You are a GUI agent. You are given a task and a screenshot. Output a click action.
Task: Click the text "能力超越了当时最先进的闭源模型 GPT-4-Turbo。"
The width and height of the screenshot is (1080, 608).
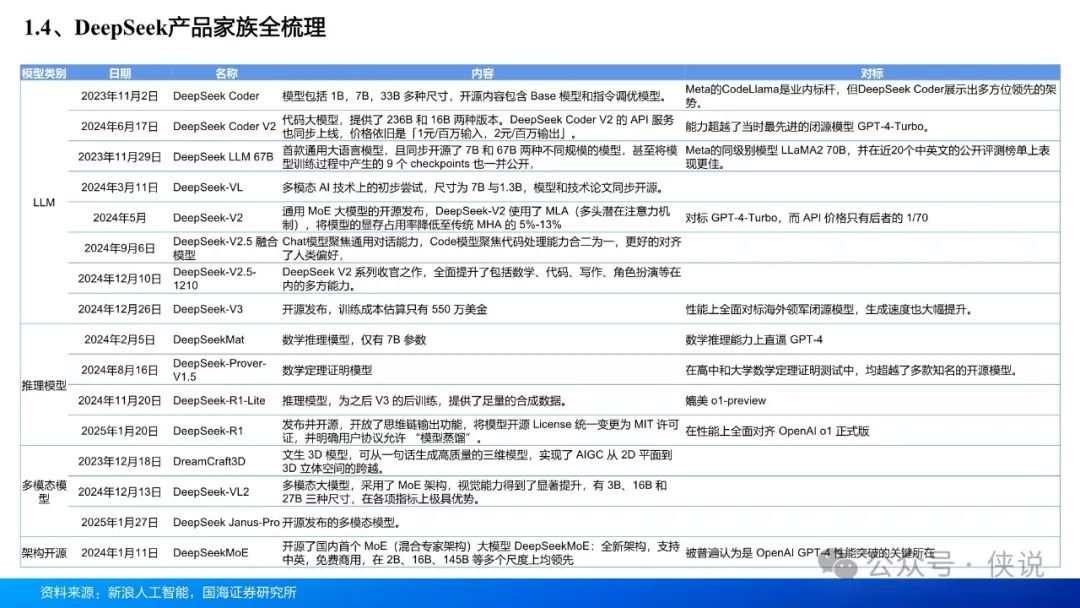(x=808, y=126)
